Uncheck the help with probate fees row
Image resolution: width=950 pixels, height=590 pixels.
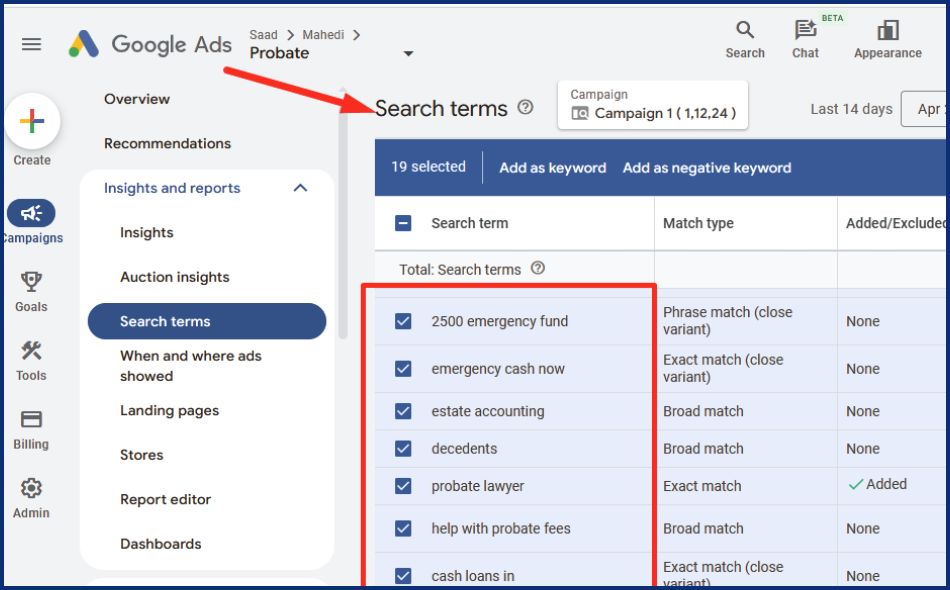point(403,528)
